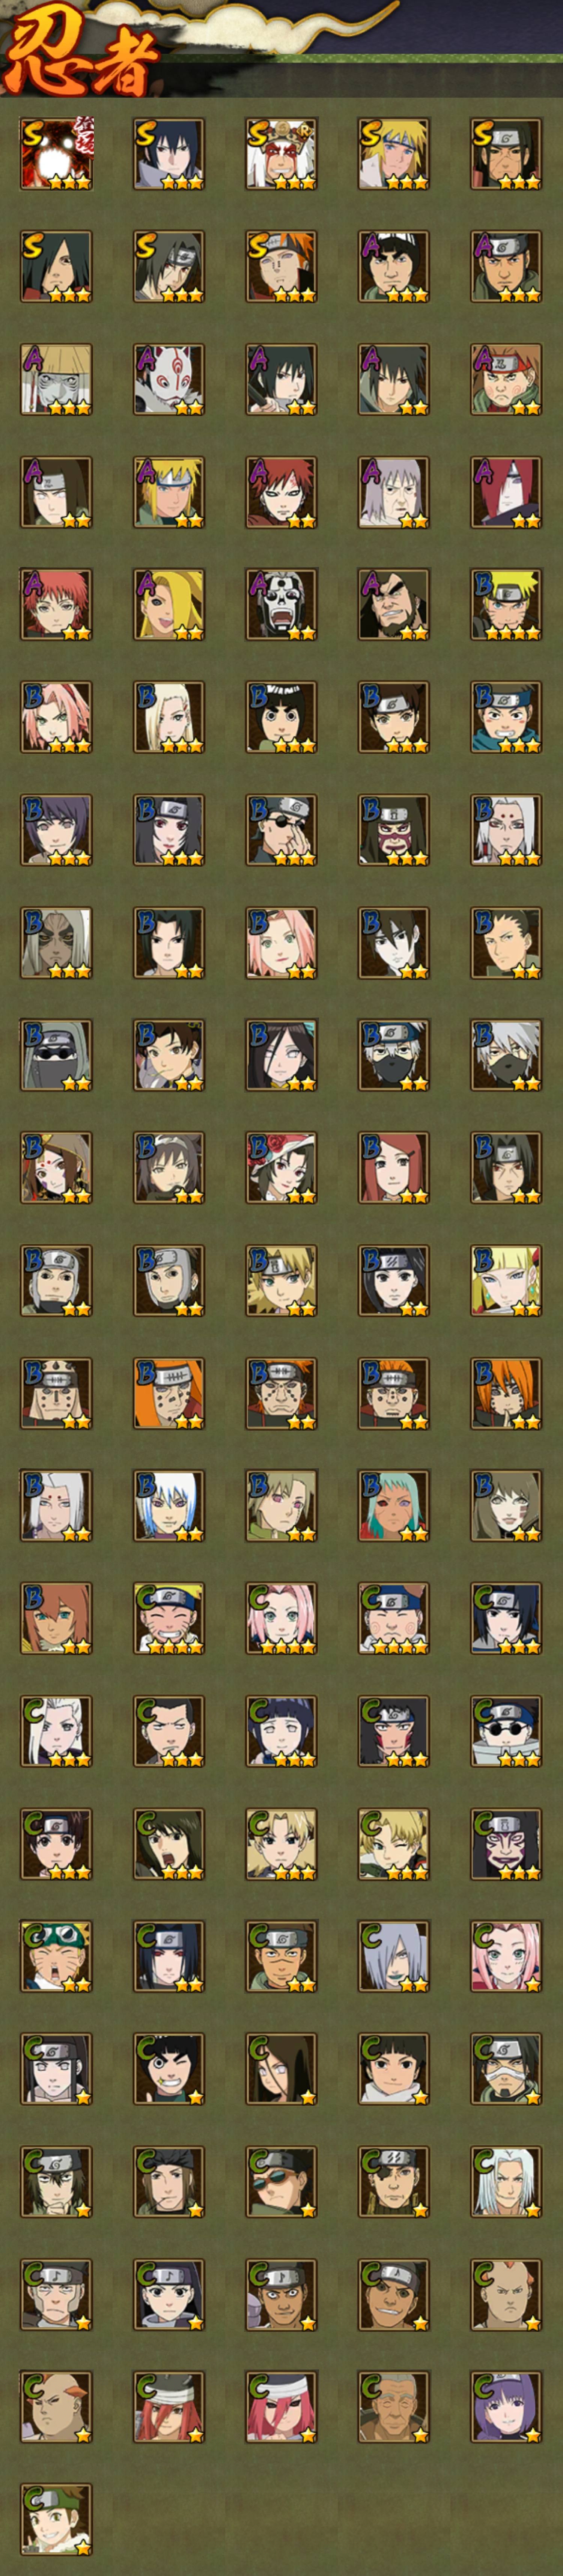Select the white fox-mask Anbu ninja
The width and height of the screenshot is (563, 2576).
169,379
